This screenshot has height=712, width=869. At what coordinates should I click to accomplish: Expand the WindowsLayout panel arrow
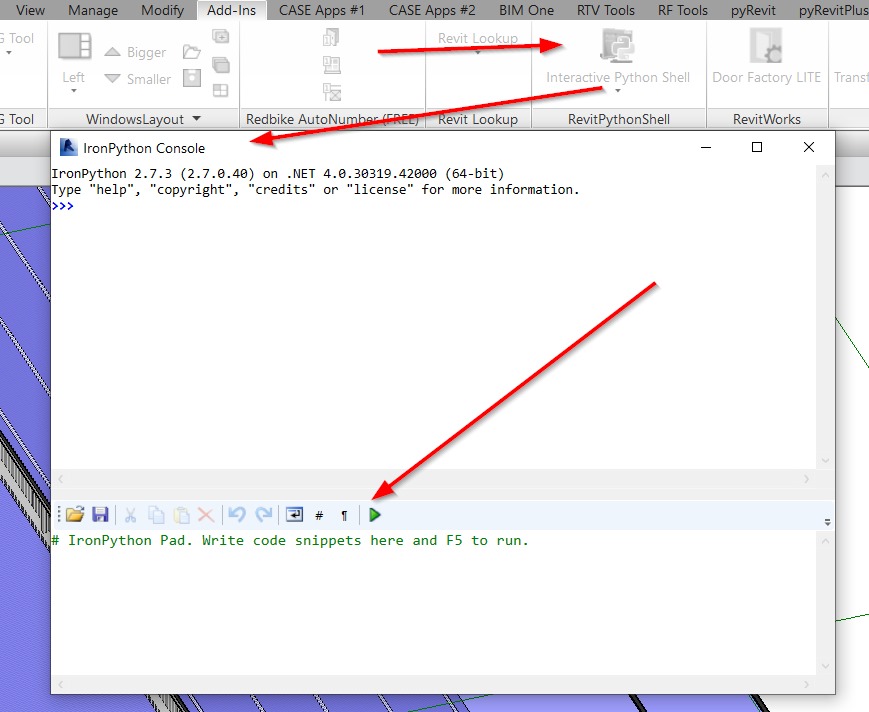coord(197,119)
